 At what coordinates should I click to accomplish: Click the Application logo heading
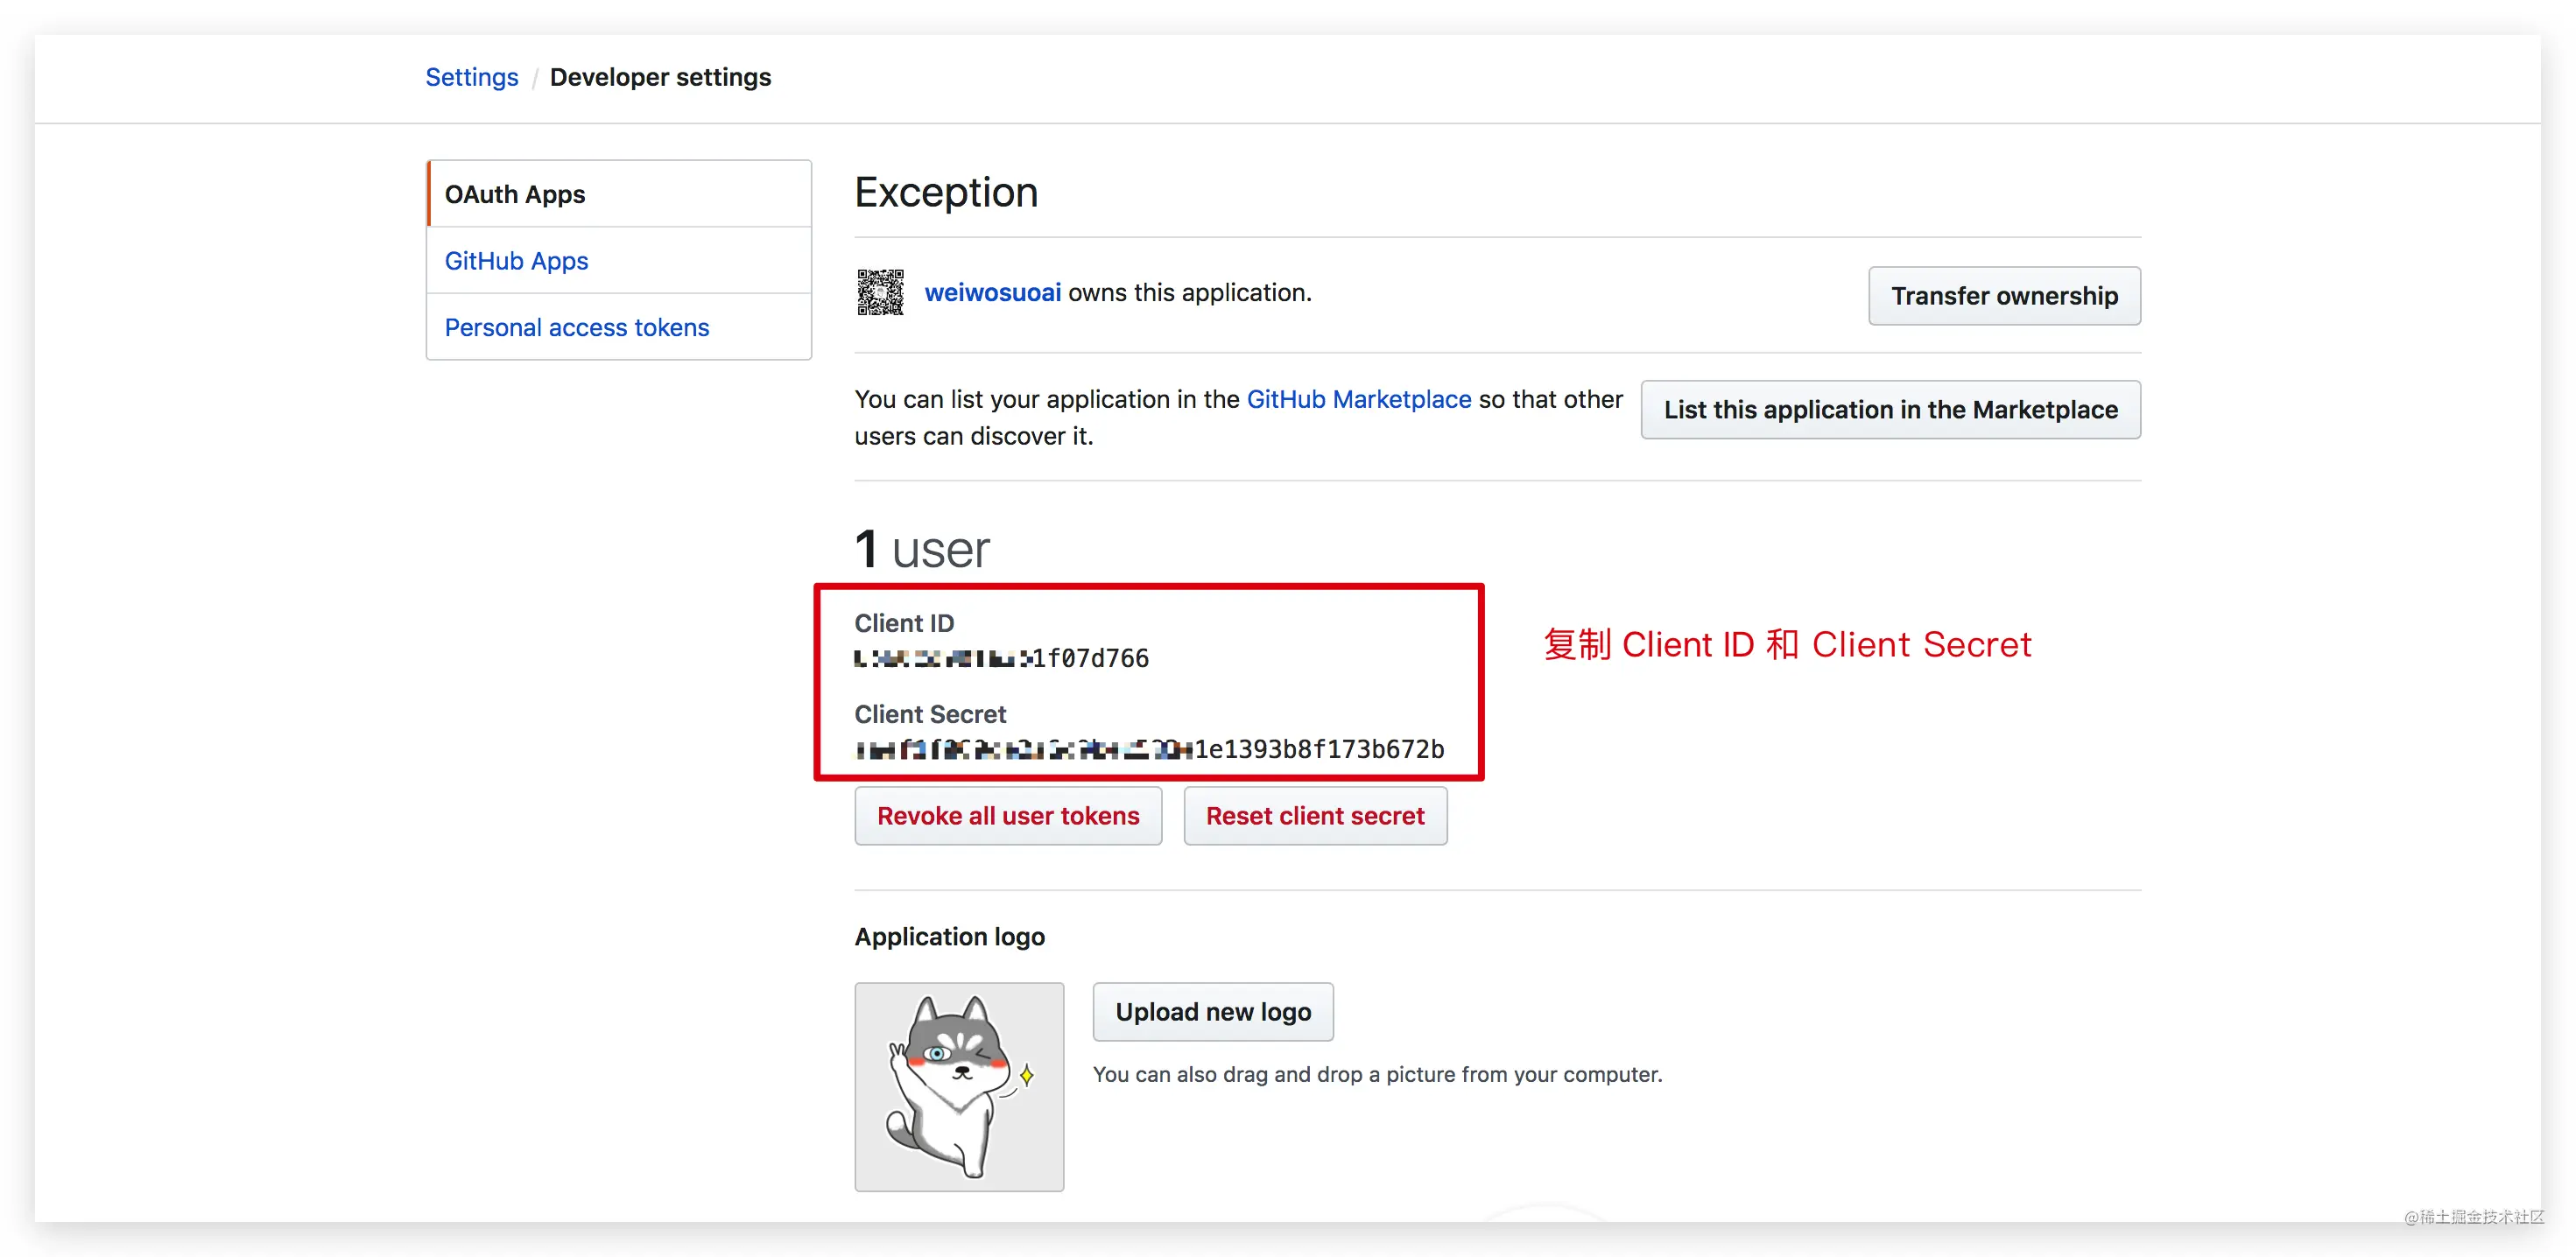949,936
